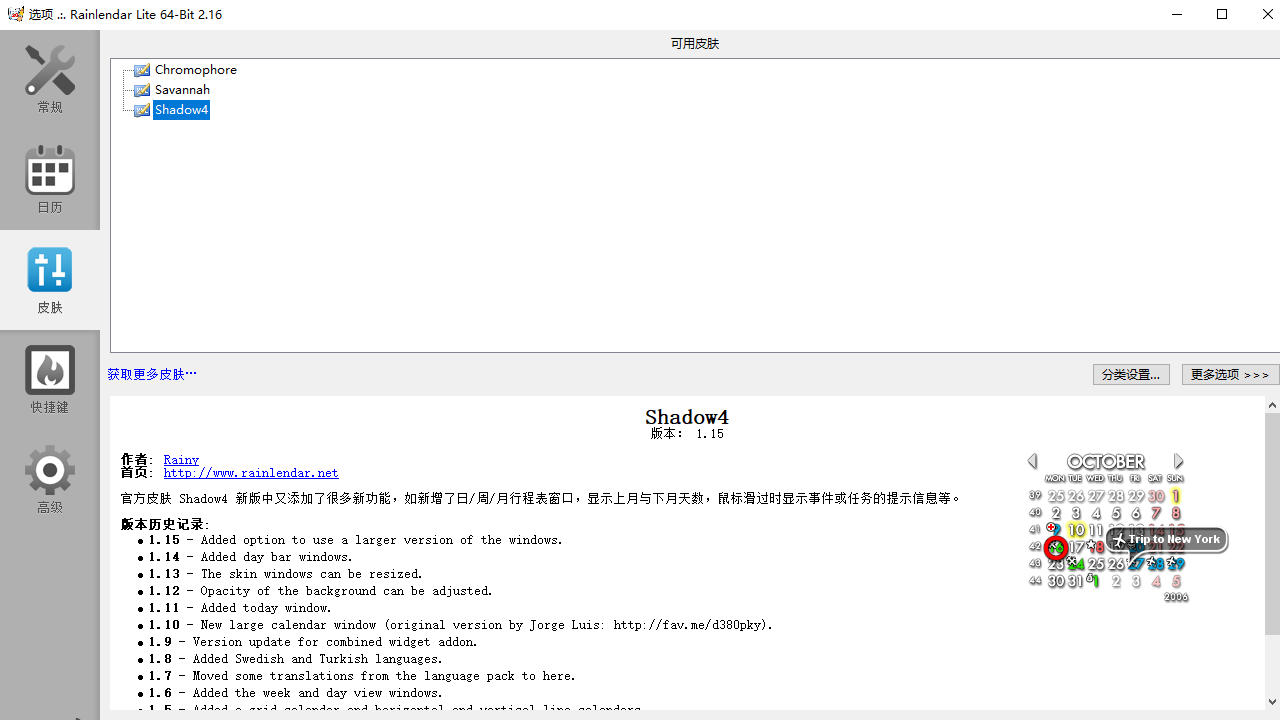Viewport: 1280px width, 720px height.
Task: Open the 分类设置 button
Action: [x=1131, y=374]
